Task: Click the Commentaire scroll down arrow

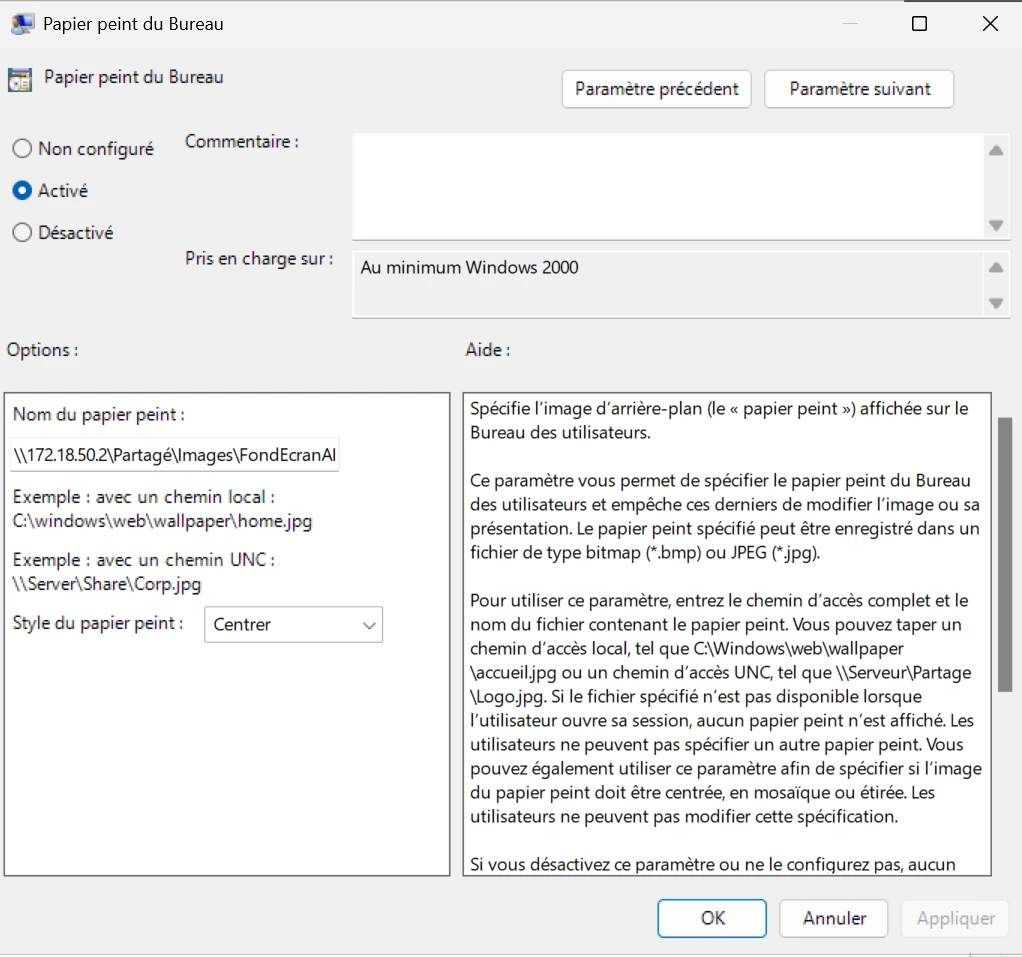Action: (x=996, y=226)
